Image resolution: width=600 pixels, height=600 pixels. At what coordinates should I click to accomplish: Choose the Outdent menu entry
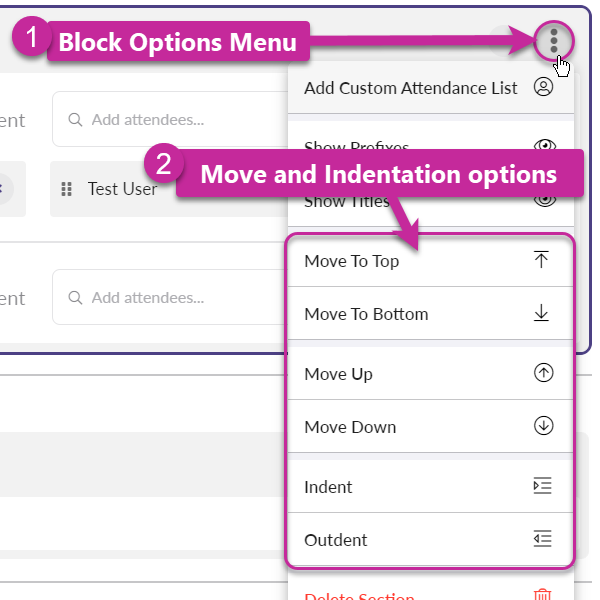point(336,540)
